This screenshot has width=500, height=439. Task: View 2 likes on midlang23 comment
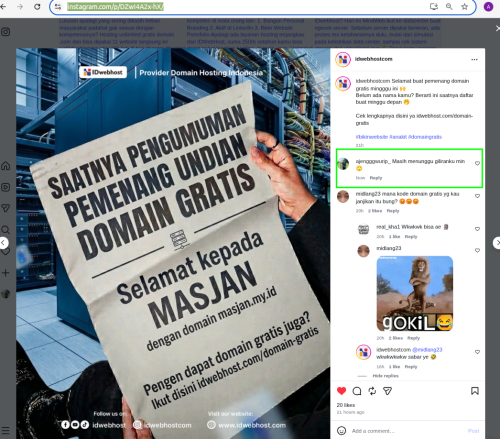click(375, 211)
